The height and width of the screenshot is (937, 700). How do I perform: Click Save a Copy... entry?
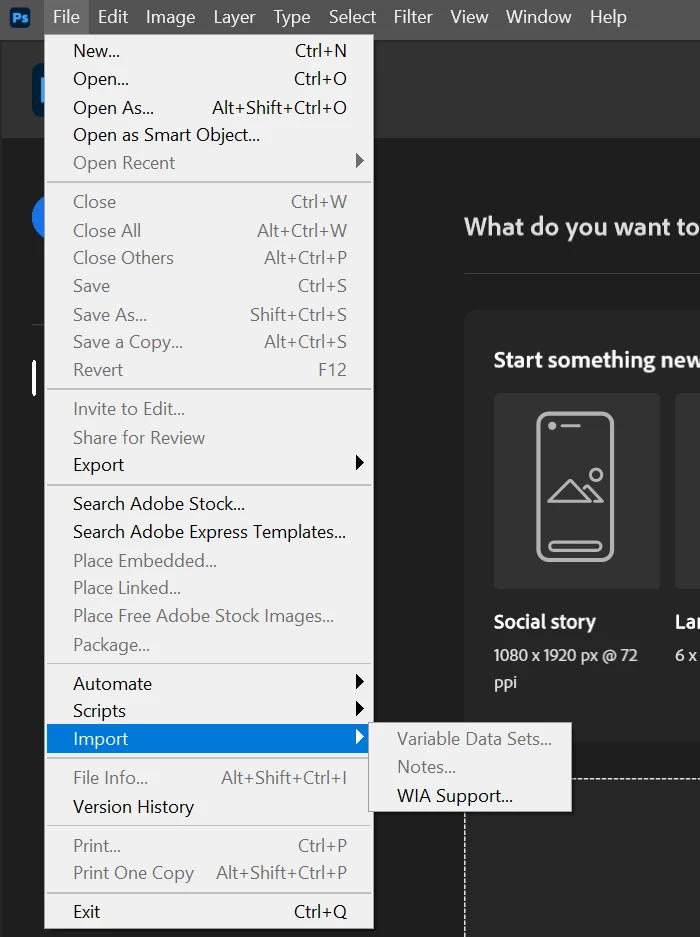click(x=209, y=342)
